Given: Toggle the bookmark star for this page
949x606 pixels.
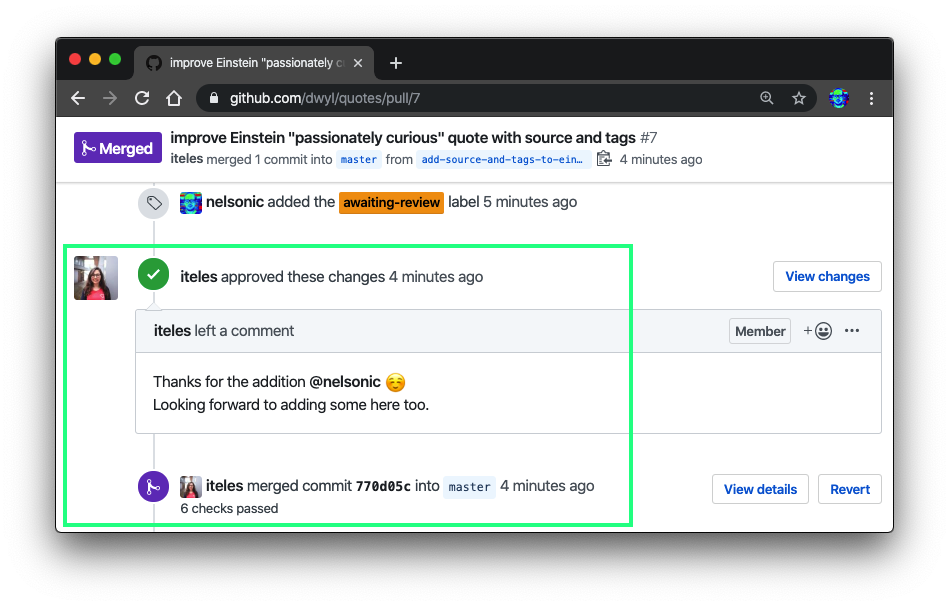Looking at the screenshot, I should click(799, 98).
